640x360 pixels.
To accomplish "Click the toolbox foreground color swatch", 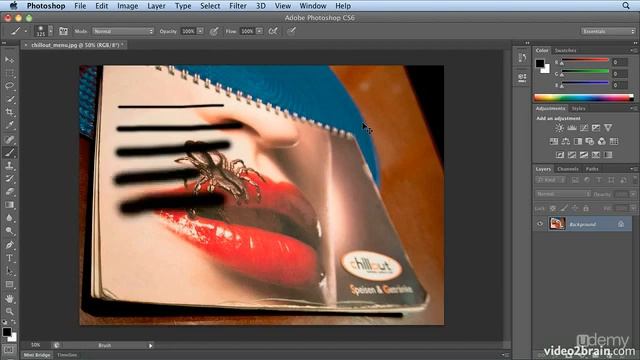I will coord(7,332).
